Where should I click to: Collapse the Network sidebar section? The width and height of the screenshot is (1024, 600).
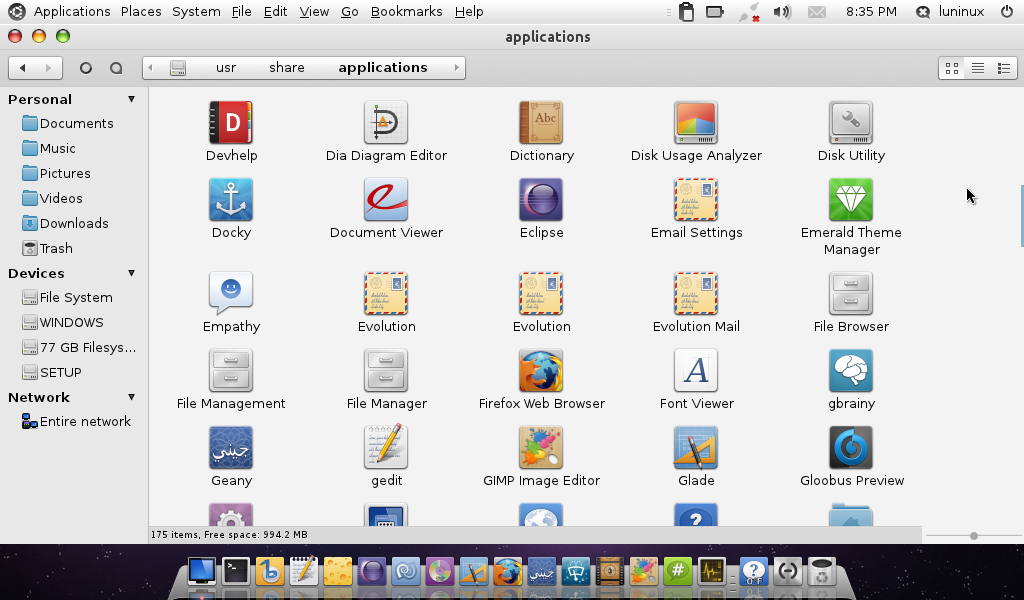pyautogui.click(x=131, y=397)
